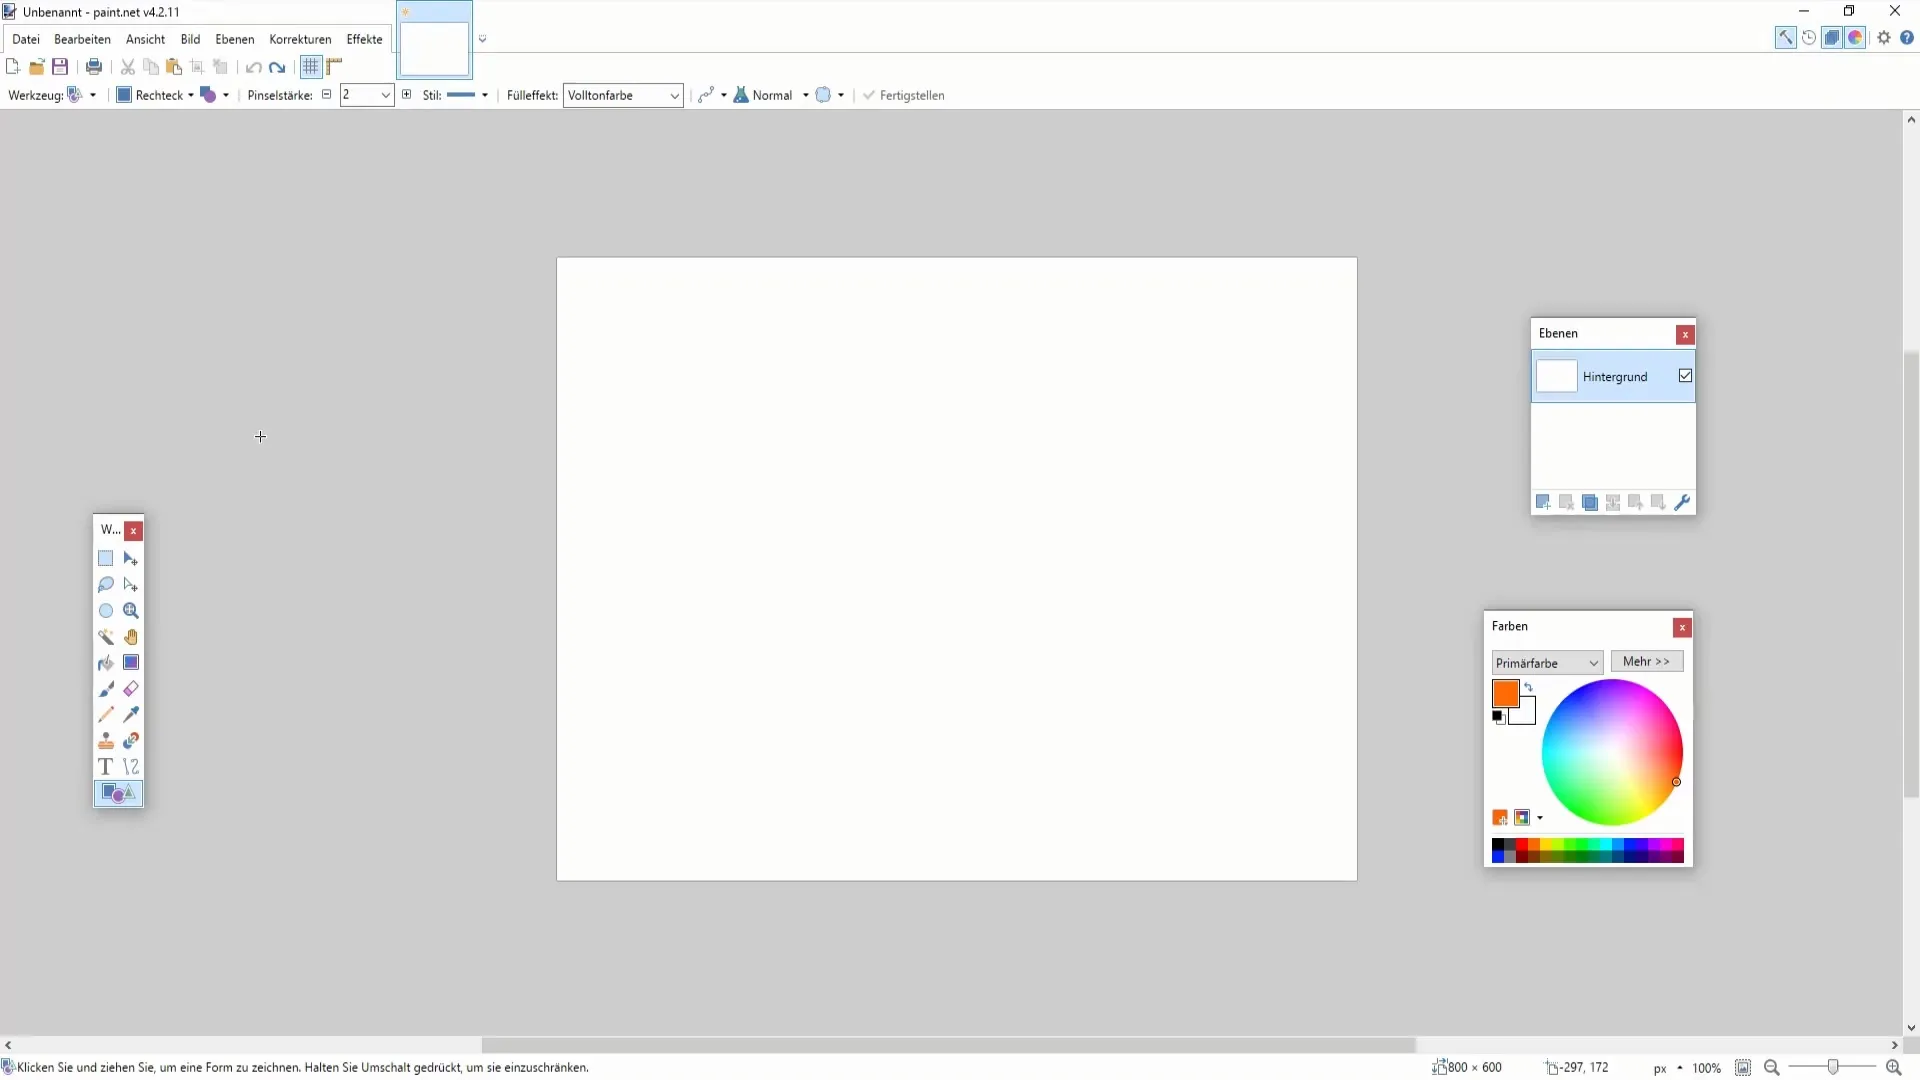Open Primärfarbe dropdown in Farben
The width and height of the screenshot is (1920, 1080).
coord(1547,663)
